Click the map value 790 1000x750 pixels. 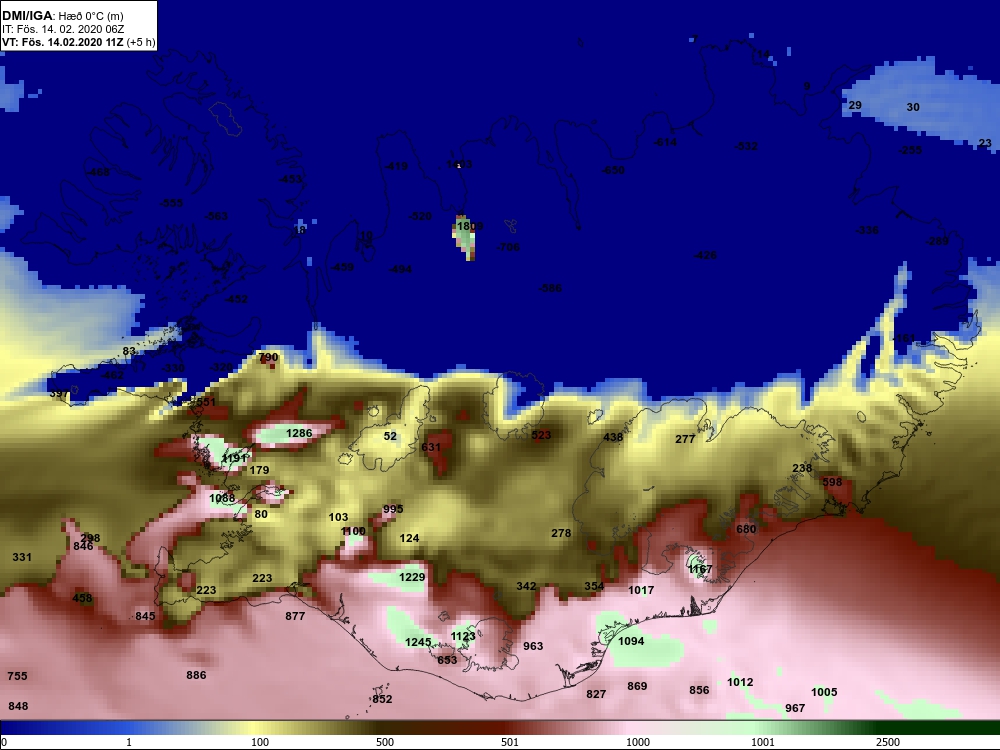point(268,357)
